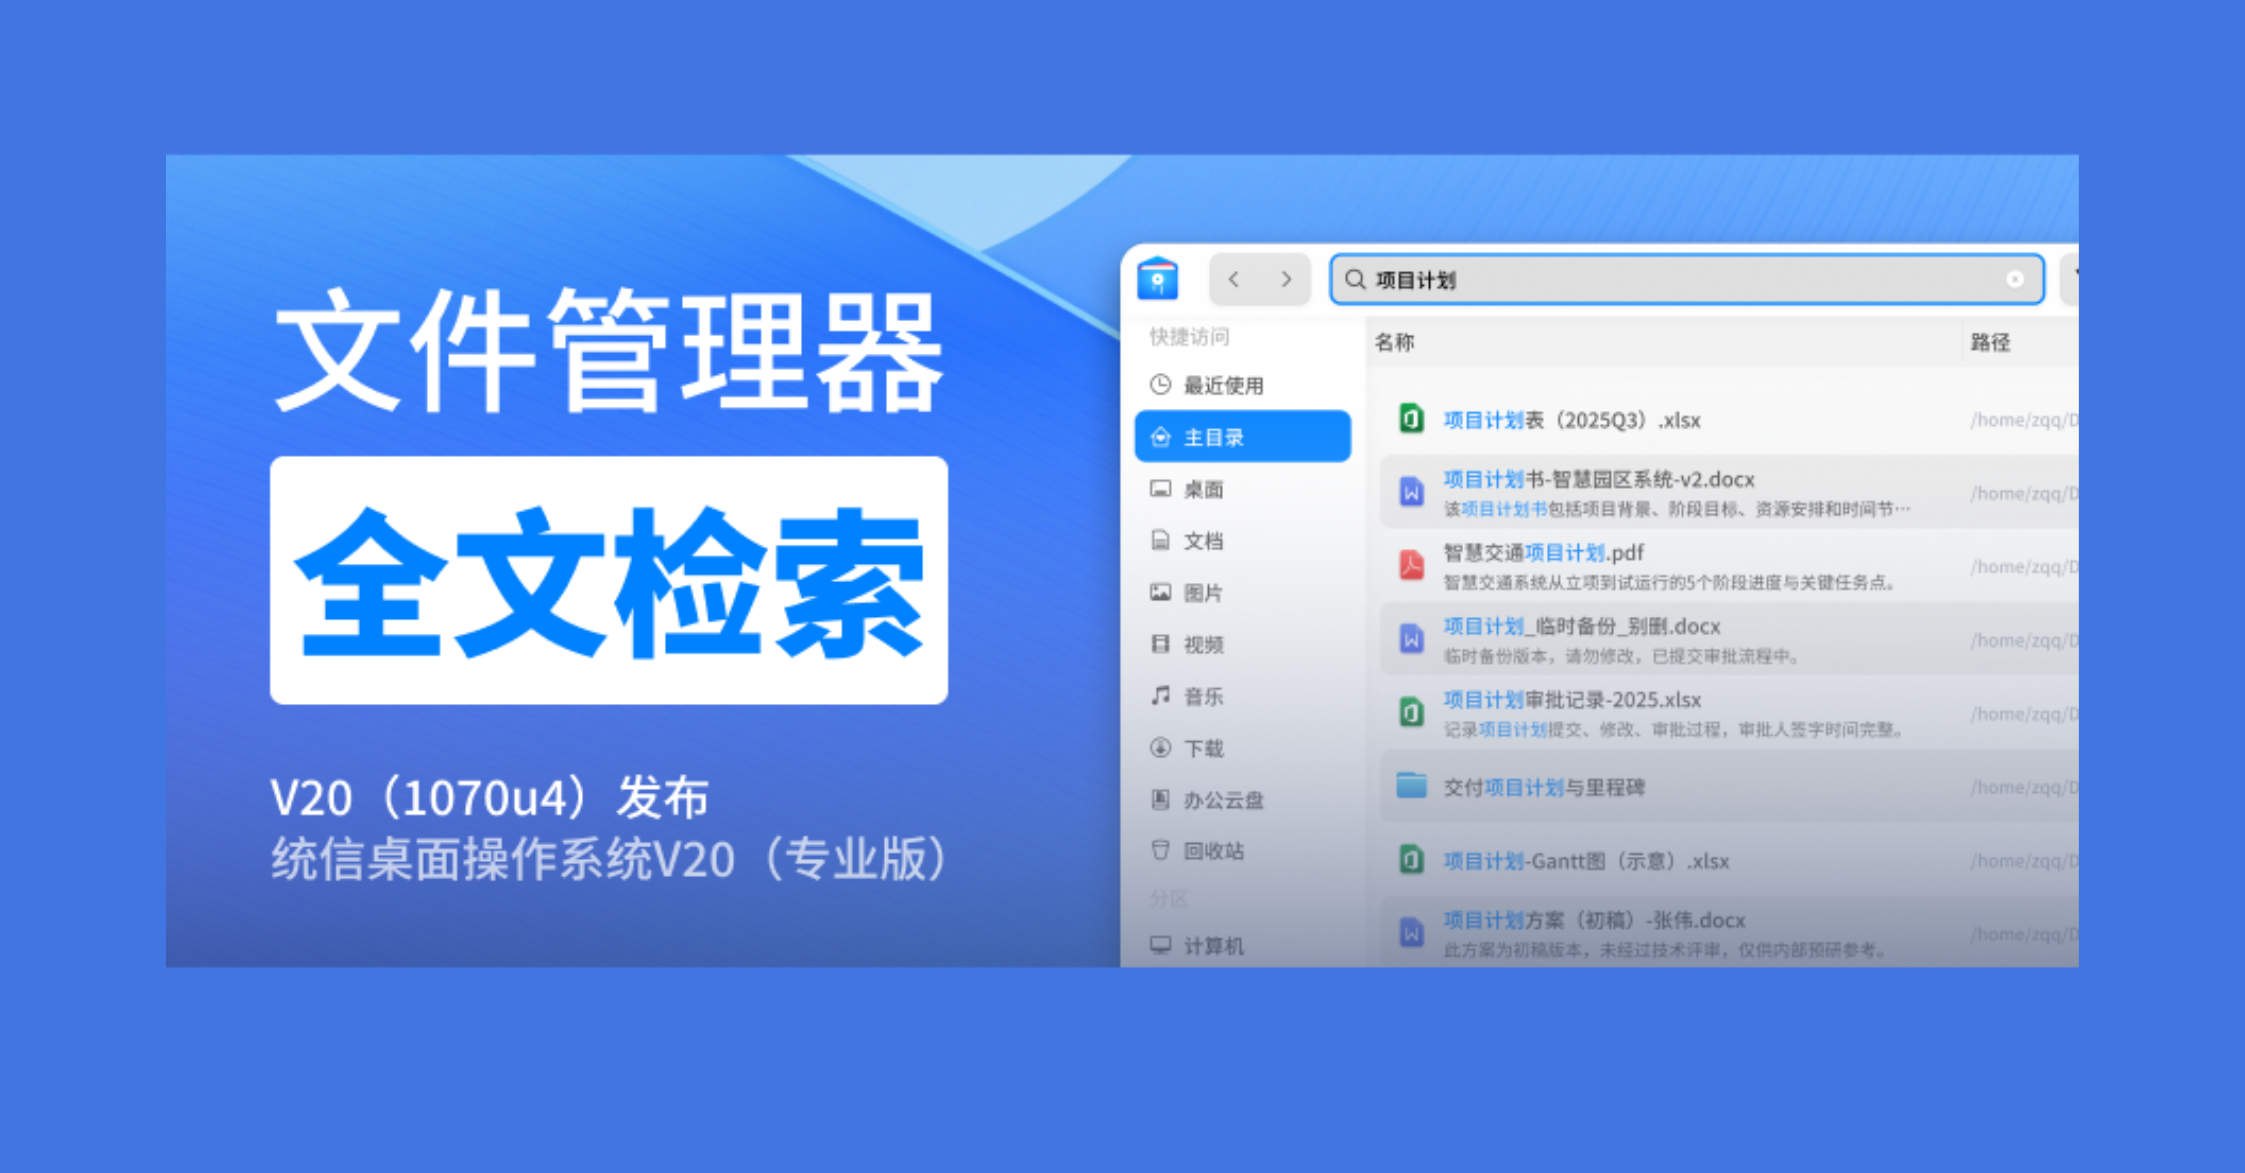Screen dimensions: 2245x1173
Task: Click the Word icon of 项目计划书-智慧园区系统-v2.docx
Action: click(x=1411, y=492)
